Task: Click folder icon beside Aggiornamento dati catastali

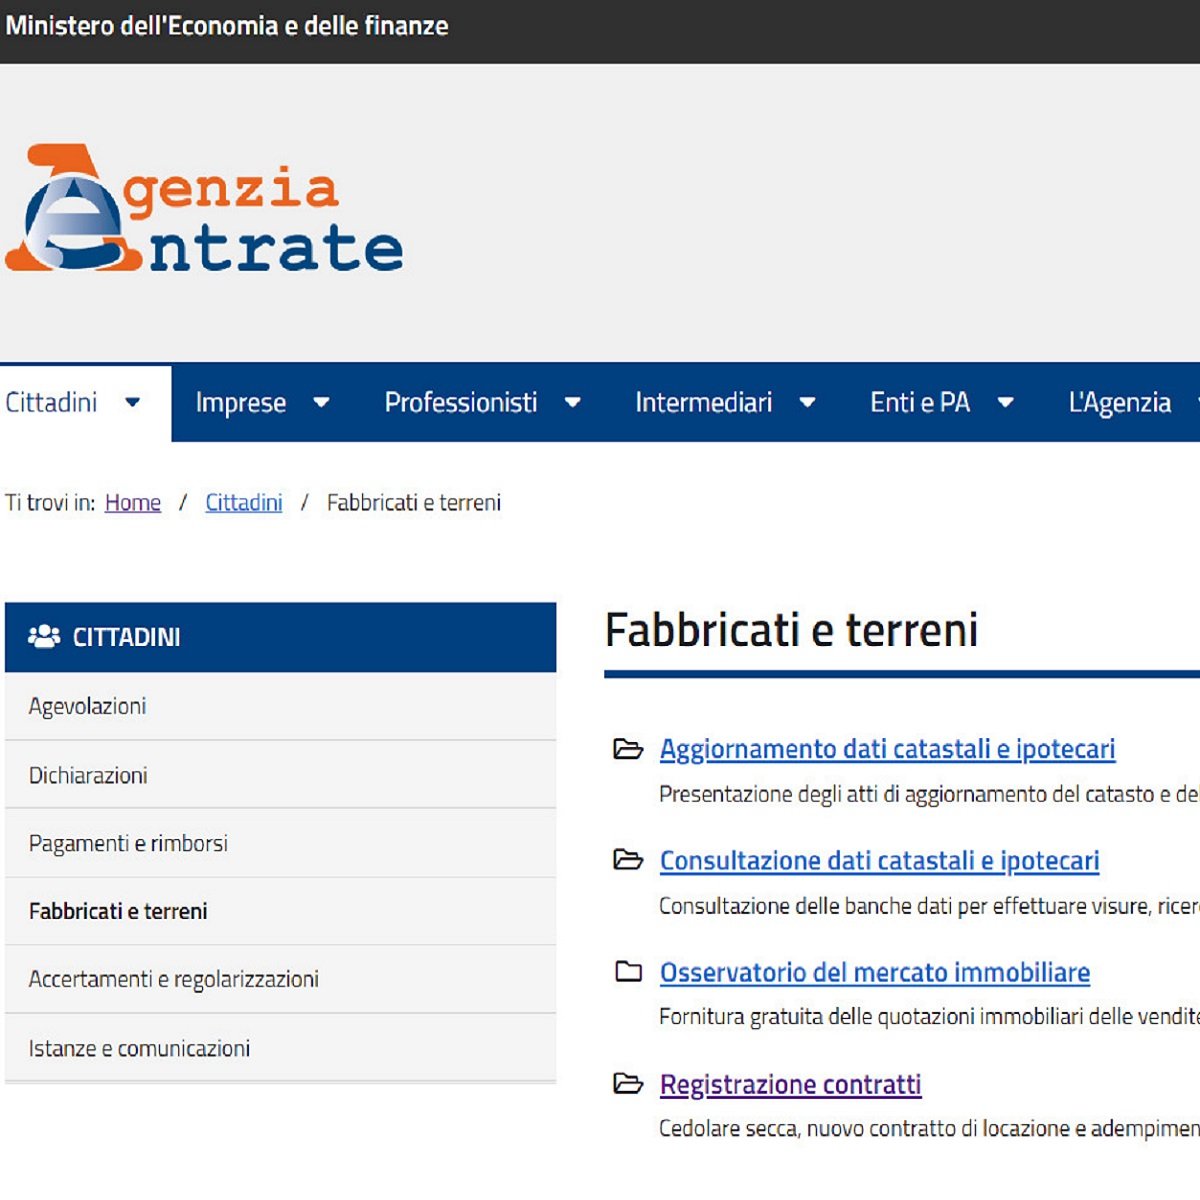Action: [x=627, y=749]
